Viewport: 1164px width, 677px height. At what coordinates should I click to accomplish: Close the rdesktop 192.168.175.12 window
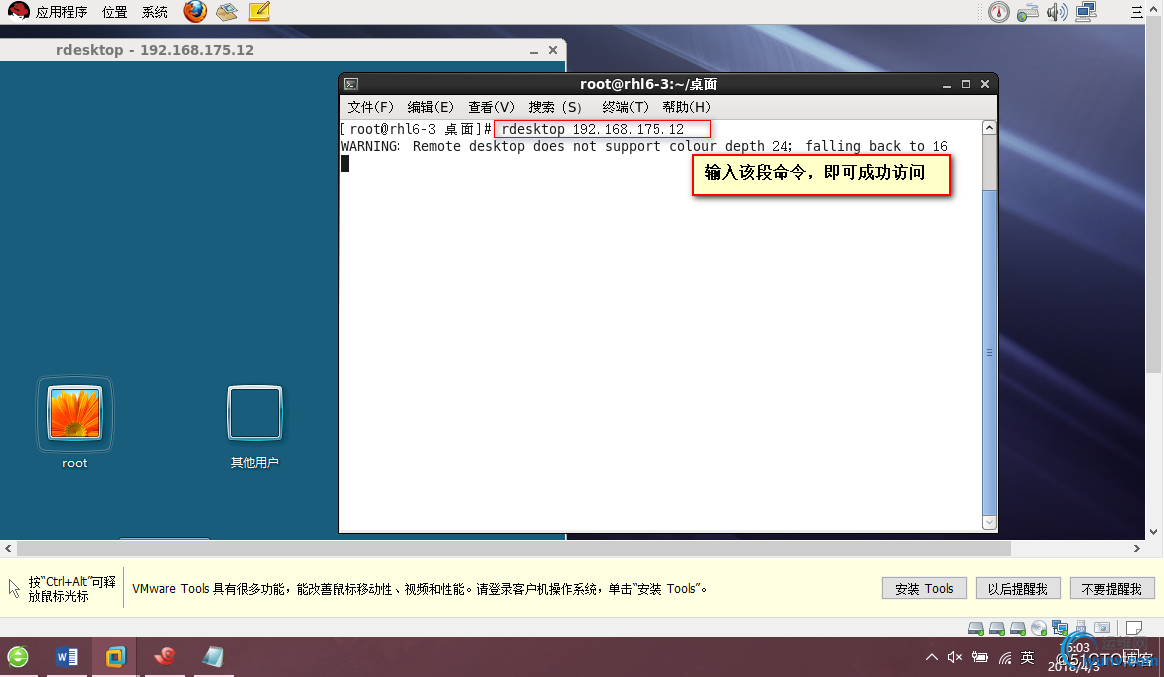(553, 50)
